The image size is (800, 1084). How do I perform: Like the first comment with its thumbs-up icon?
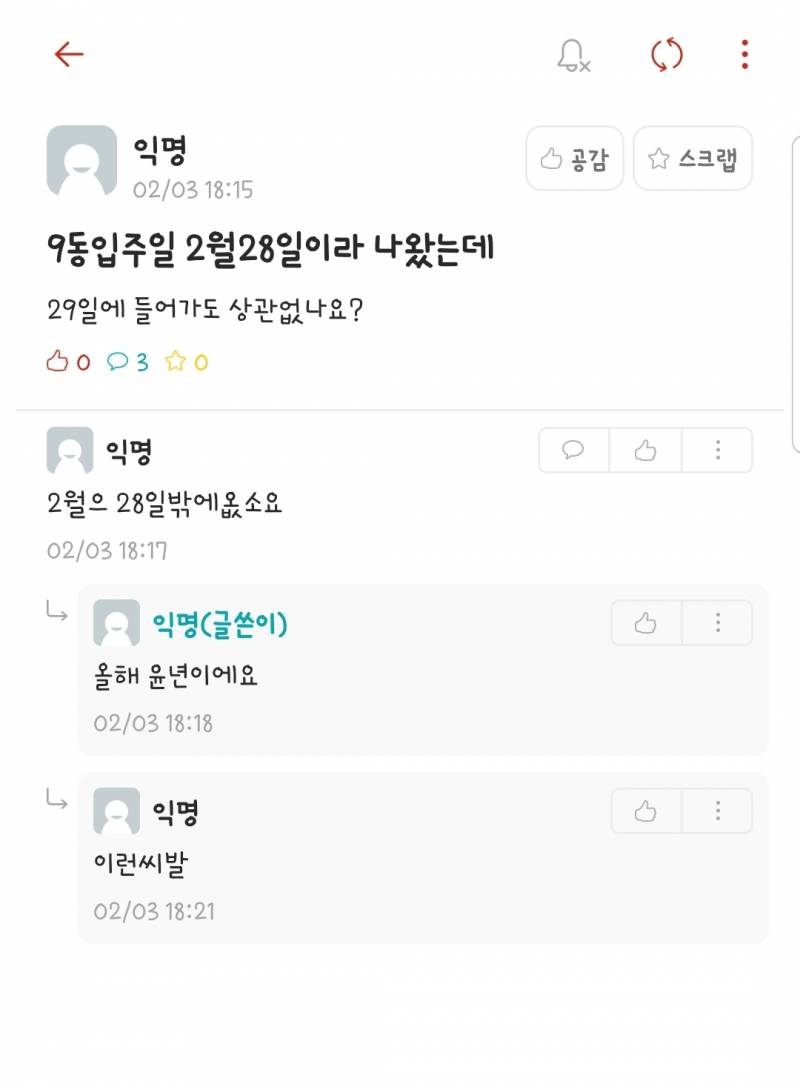pos(644,450)
